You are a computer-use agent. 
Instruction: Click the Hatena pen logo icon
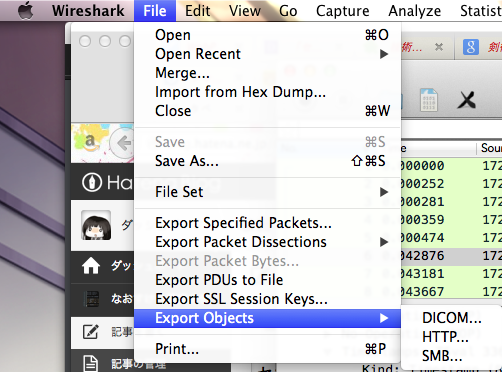pyautogui.click(x=92, y=182)
